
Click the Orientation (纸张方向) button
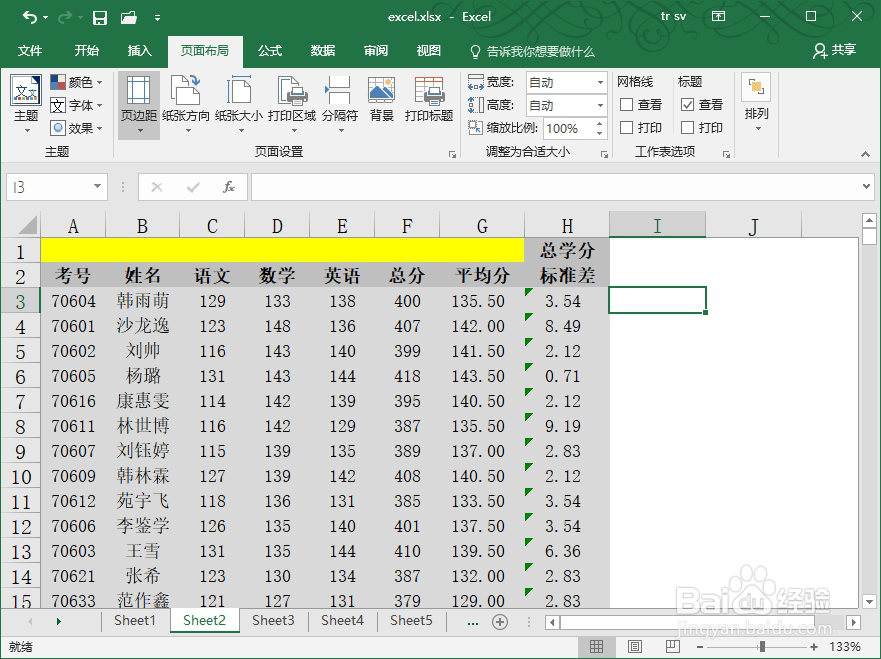click(186, 106)
